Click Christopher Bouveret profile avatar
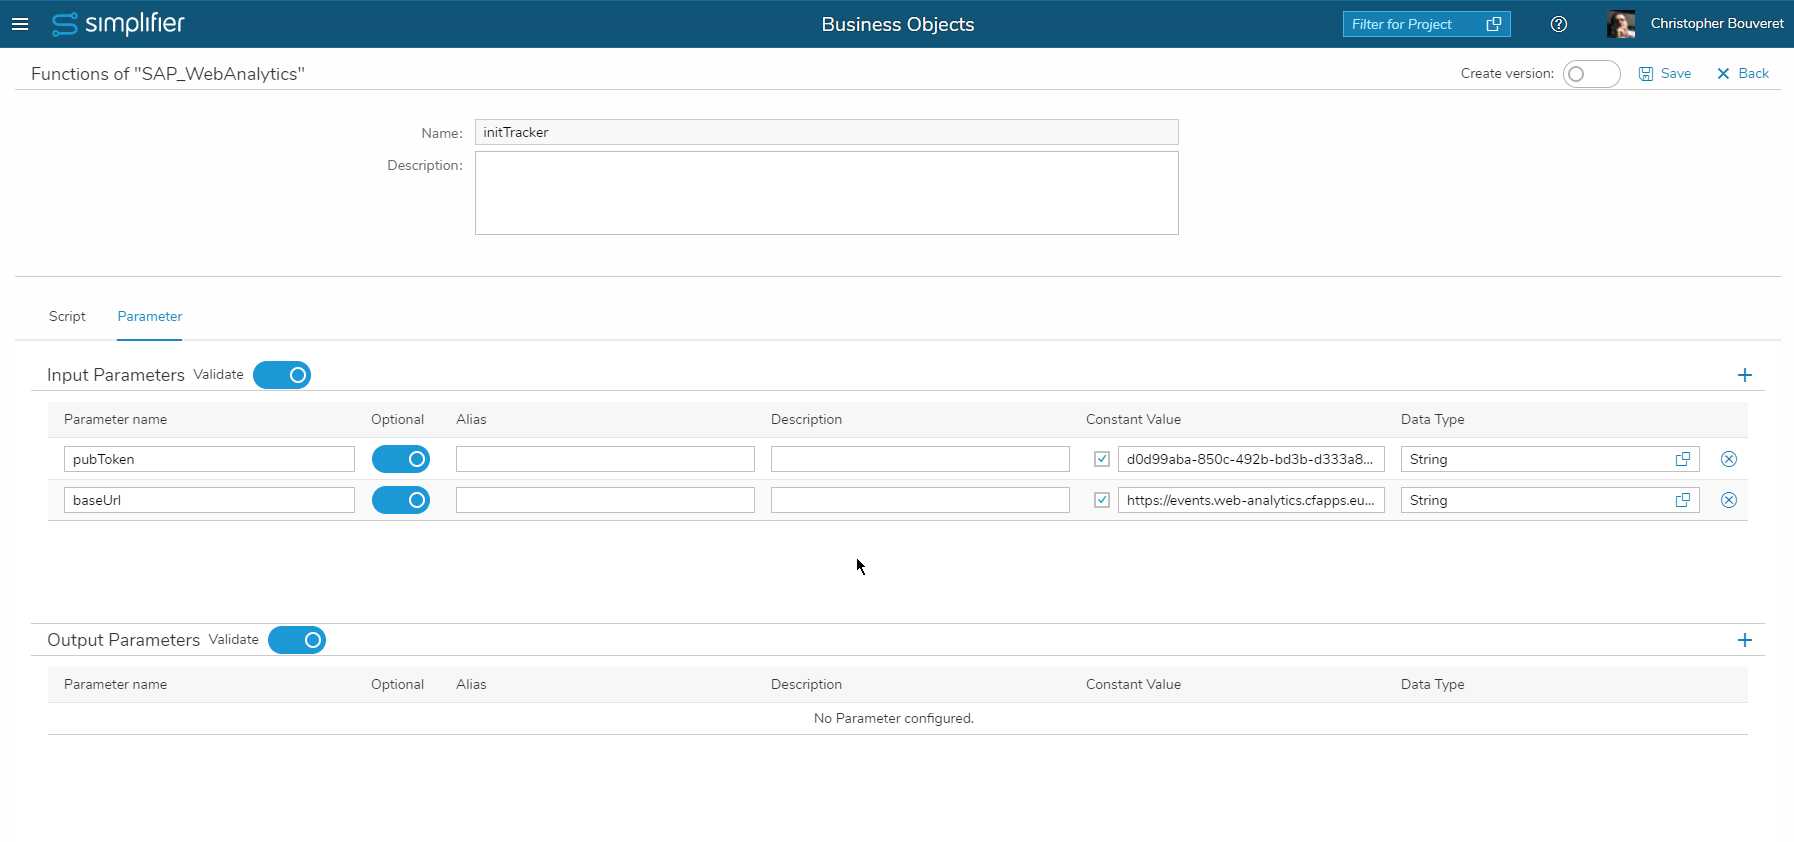Viewport: 1794px width, 842px height. coord(1621,24)
